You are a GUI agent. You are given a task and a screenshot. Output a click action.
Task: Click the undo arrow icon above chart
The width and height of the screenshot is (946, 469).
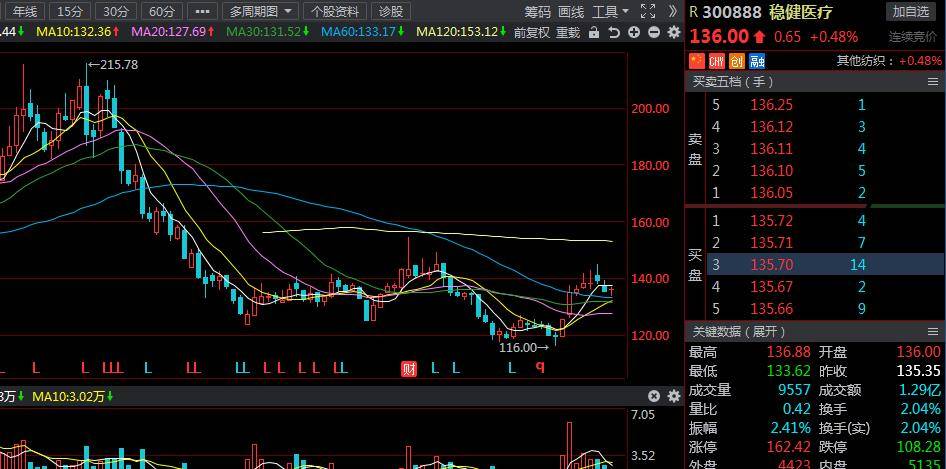pyautogui.click(x=613, y=32)
